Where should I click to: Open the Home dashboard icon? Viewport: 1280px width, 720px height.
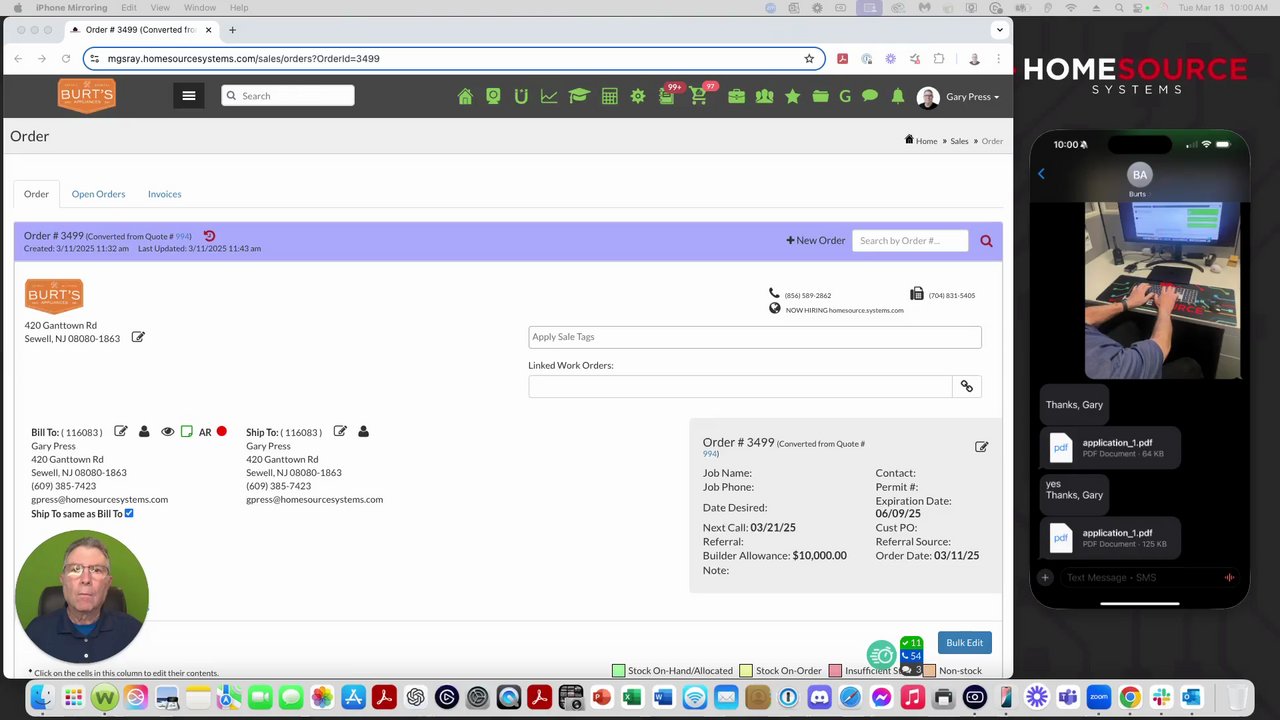click(465, 96)
